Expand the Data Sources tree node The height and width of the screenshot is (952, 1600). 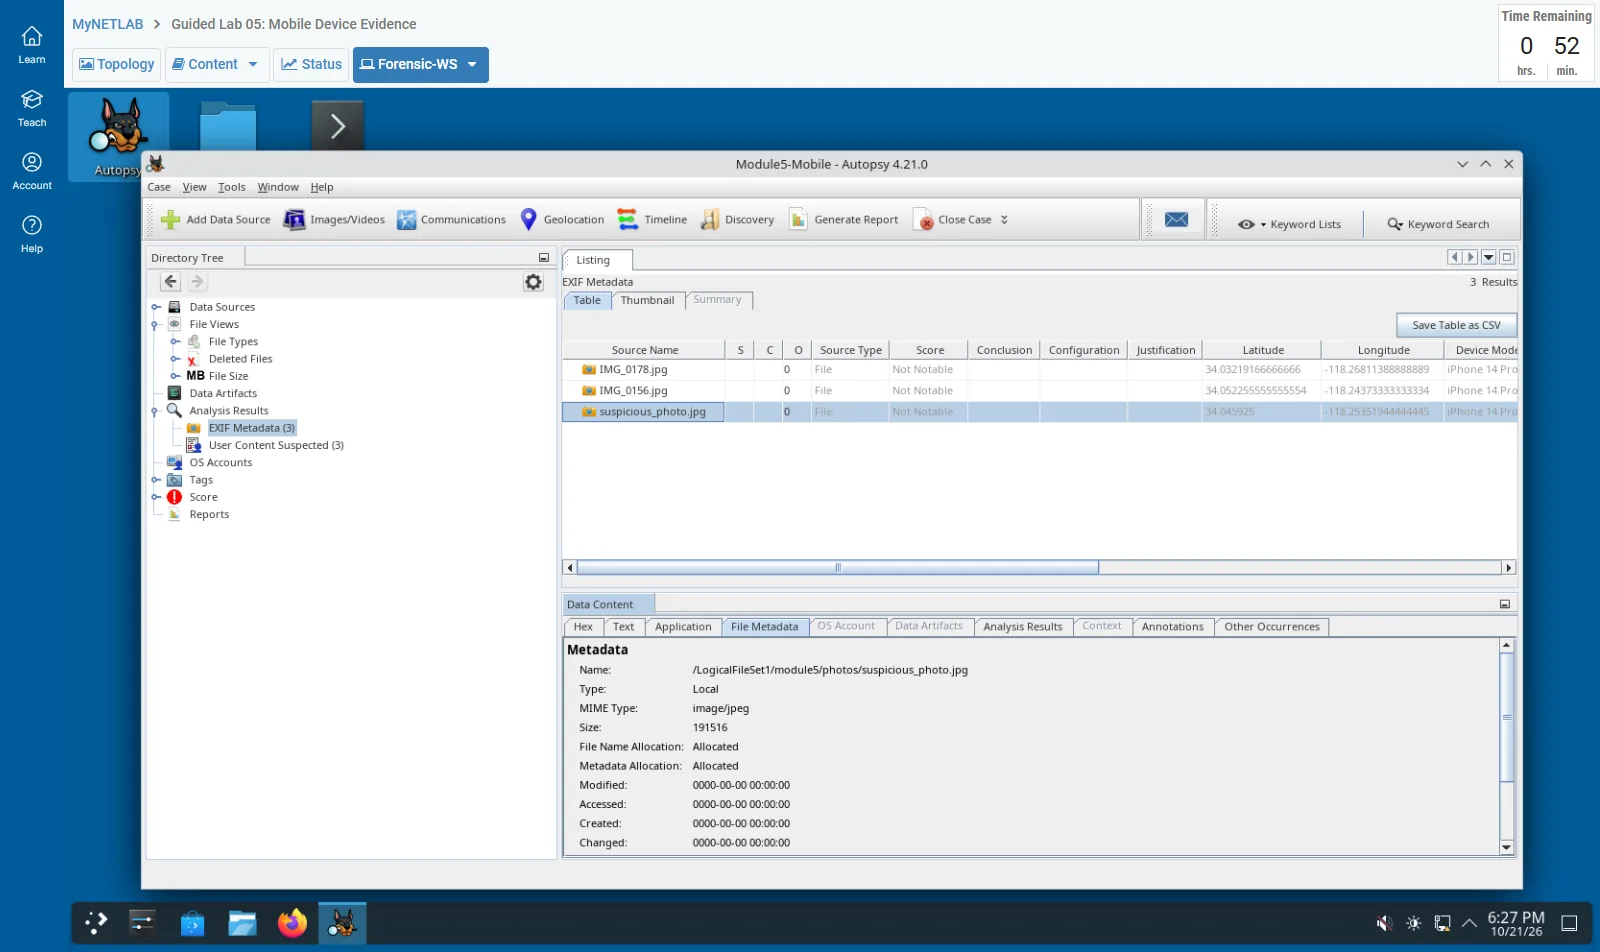(x=156, y=307)
